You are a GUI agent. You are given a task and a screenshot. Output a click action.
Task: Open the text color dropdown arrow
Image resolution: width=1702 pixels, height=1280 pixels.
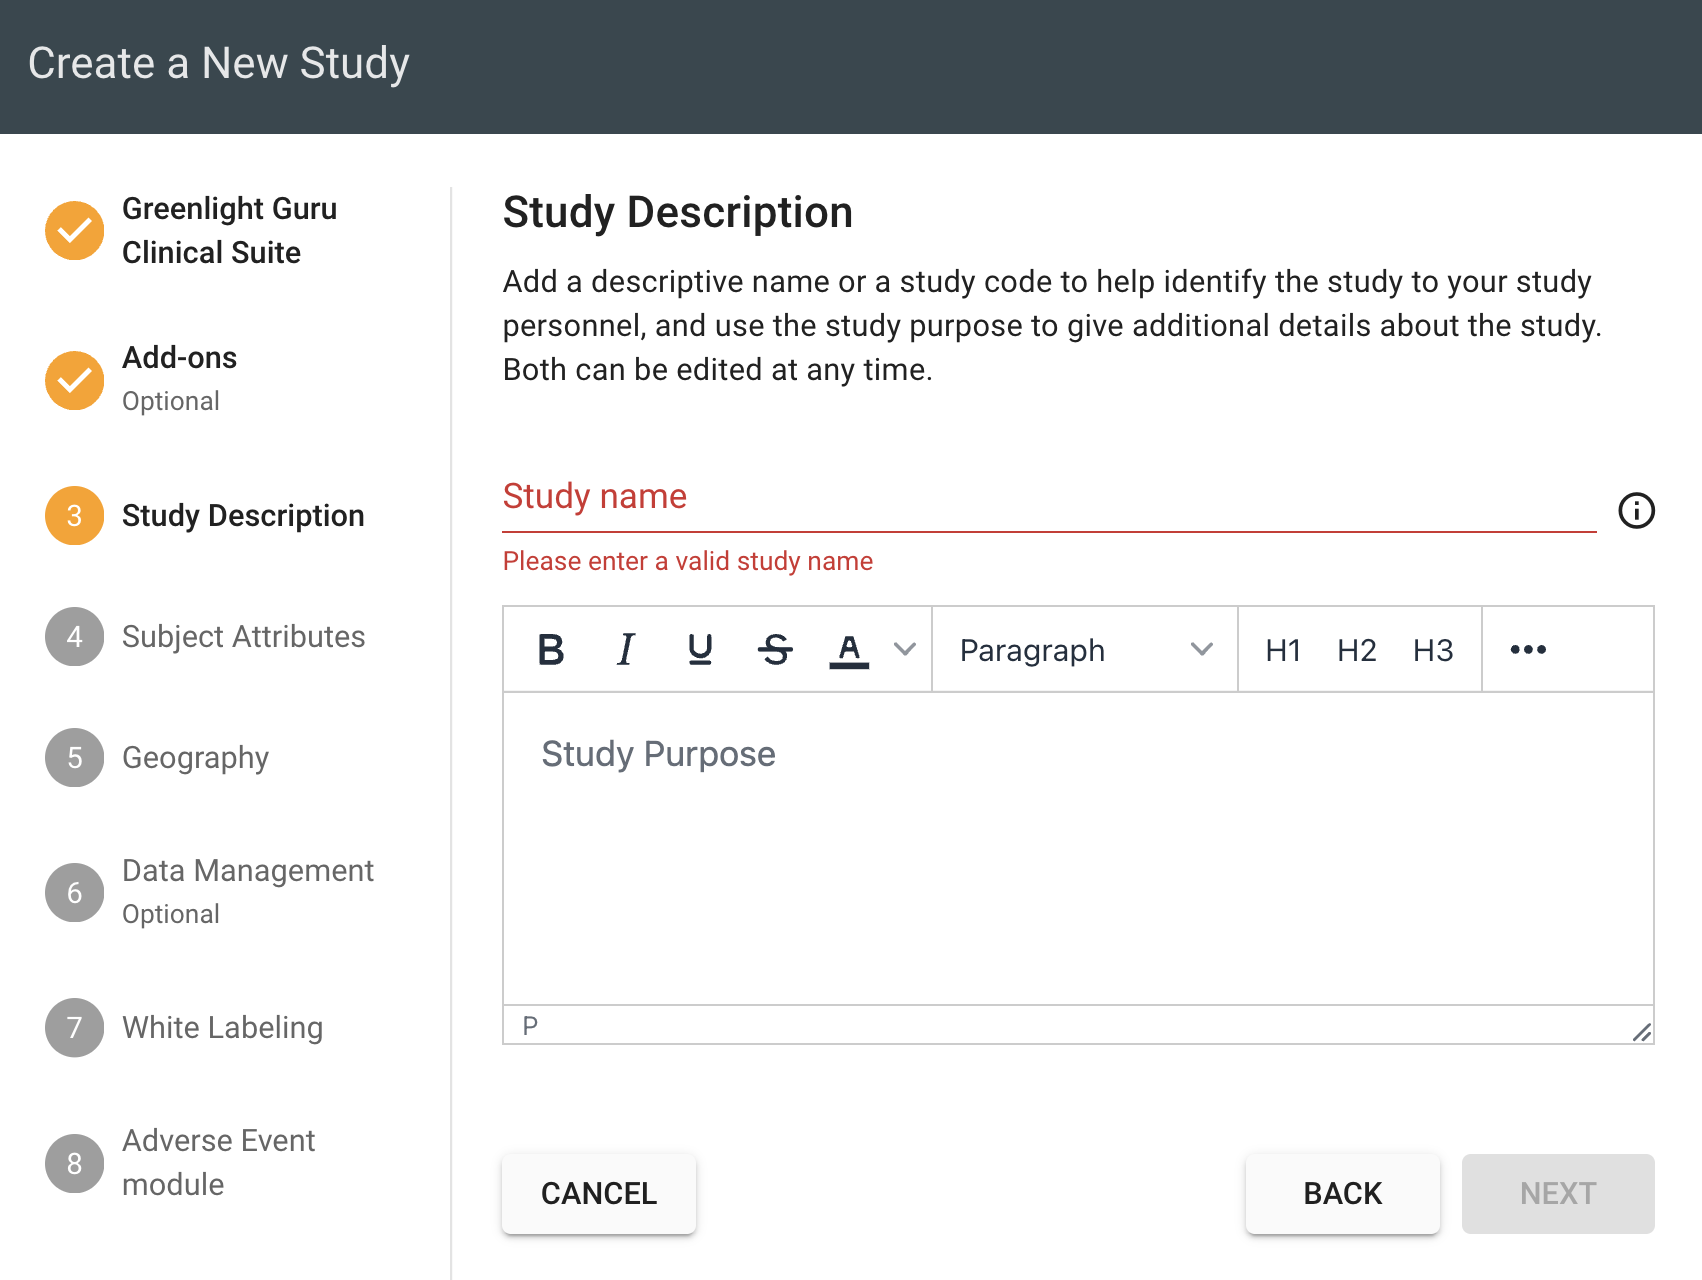point(905,650)
